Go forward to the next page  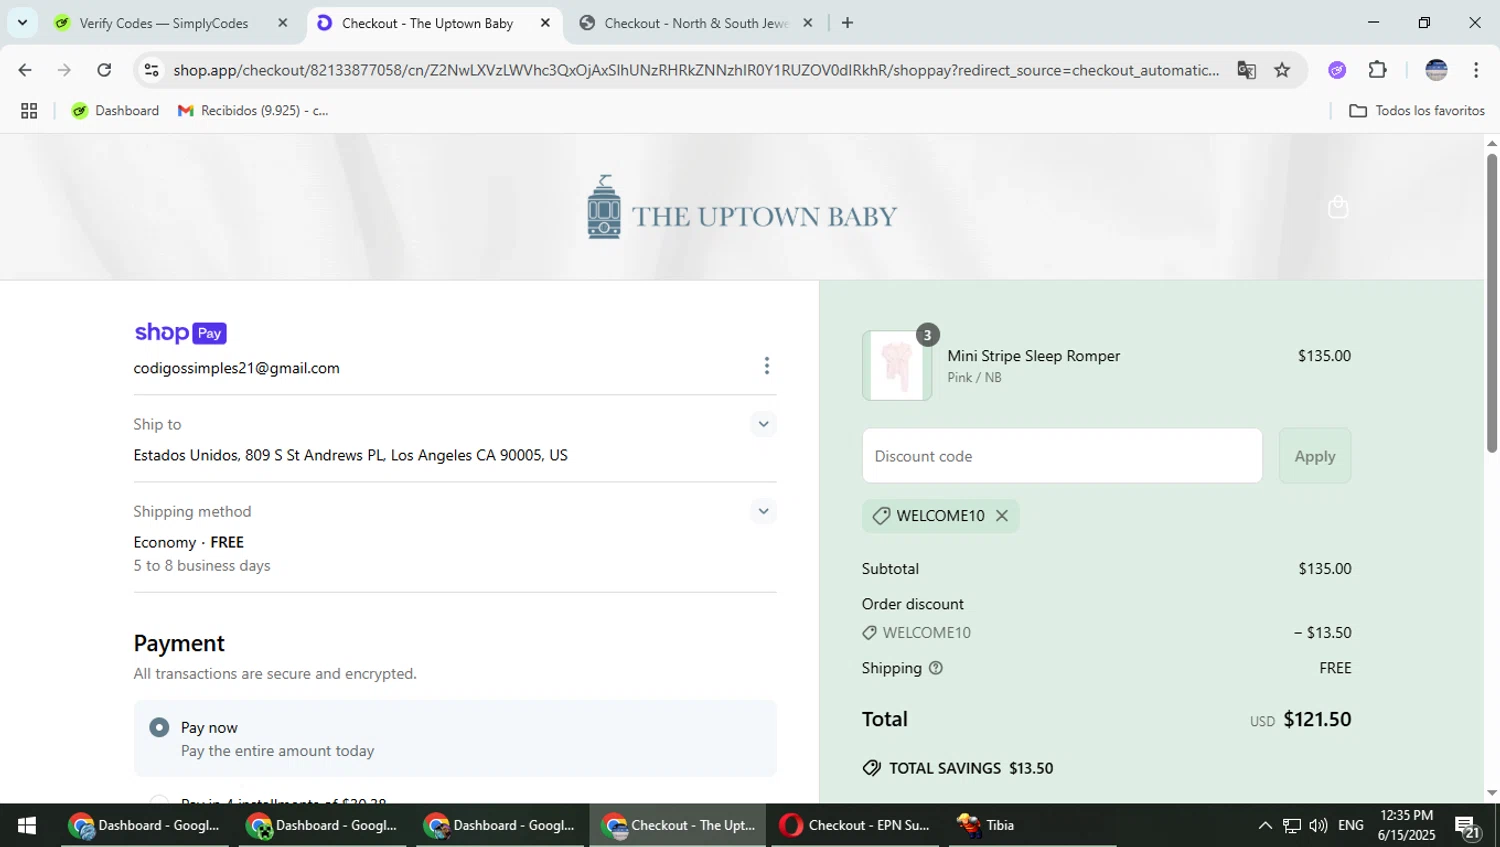click(x=64, y=70)
